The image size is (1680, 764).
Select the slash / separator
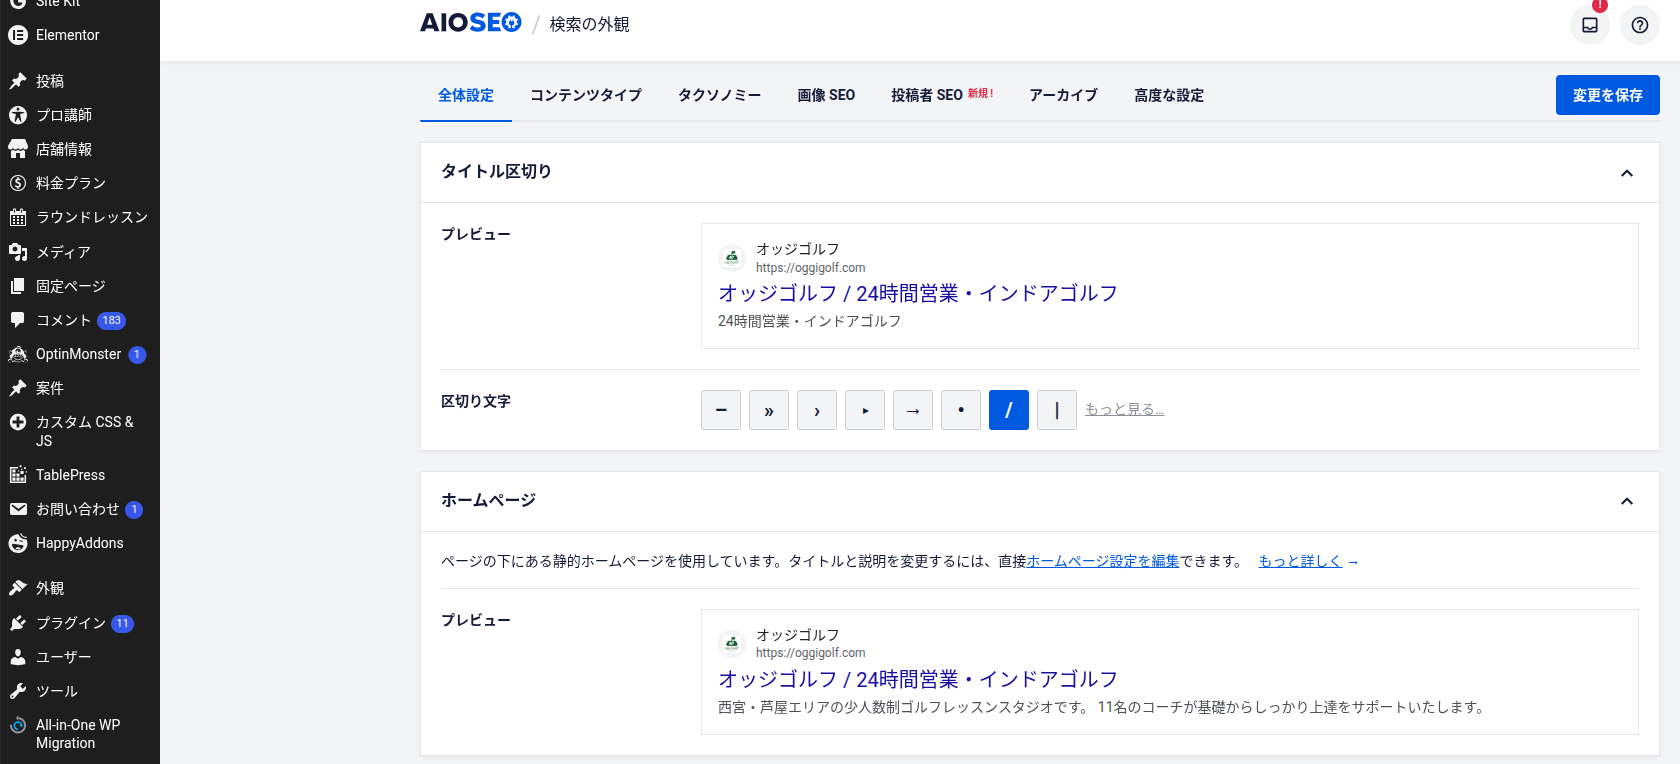(1009, 410)
